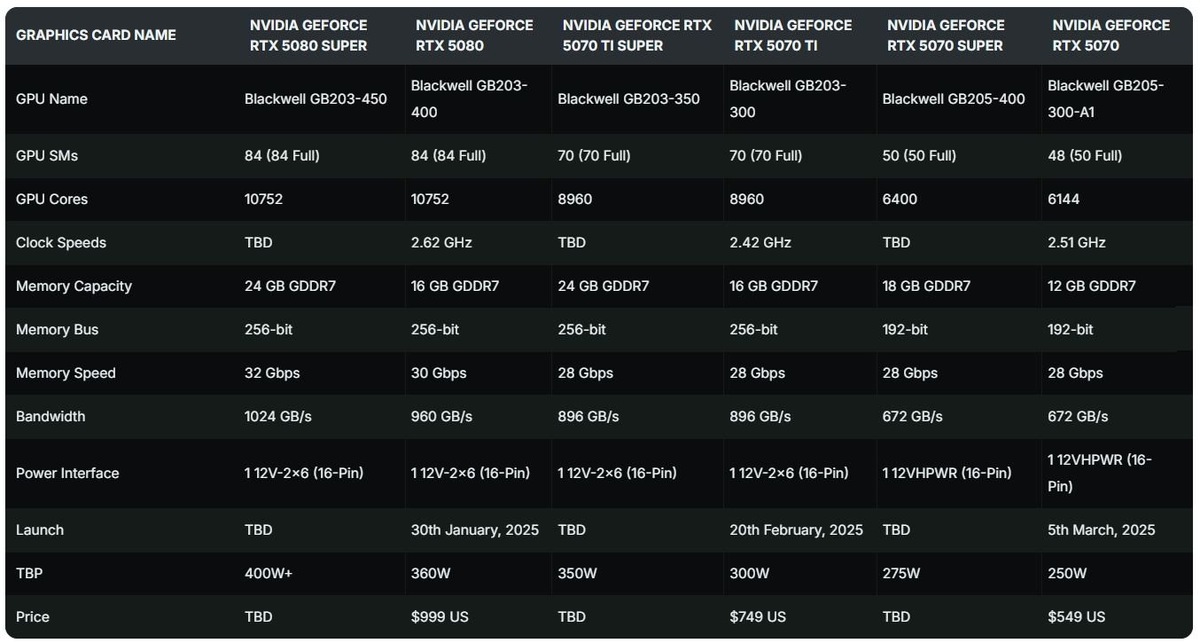The width and height of the screenshot is (1200, 643).
Task: Click the Memory Bus row label
Action: click(57, 329)
